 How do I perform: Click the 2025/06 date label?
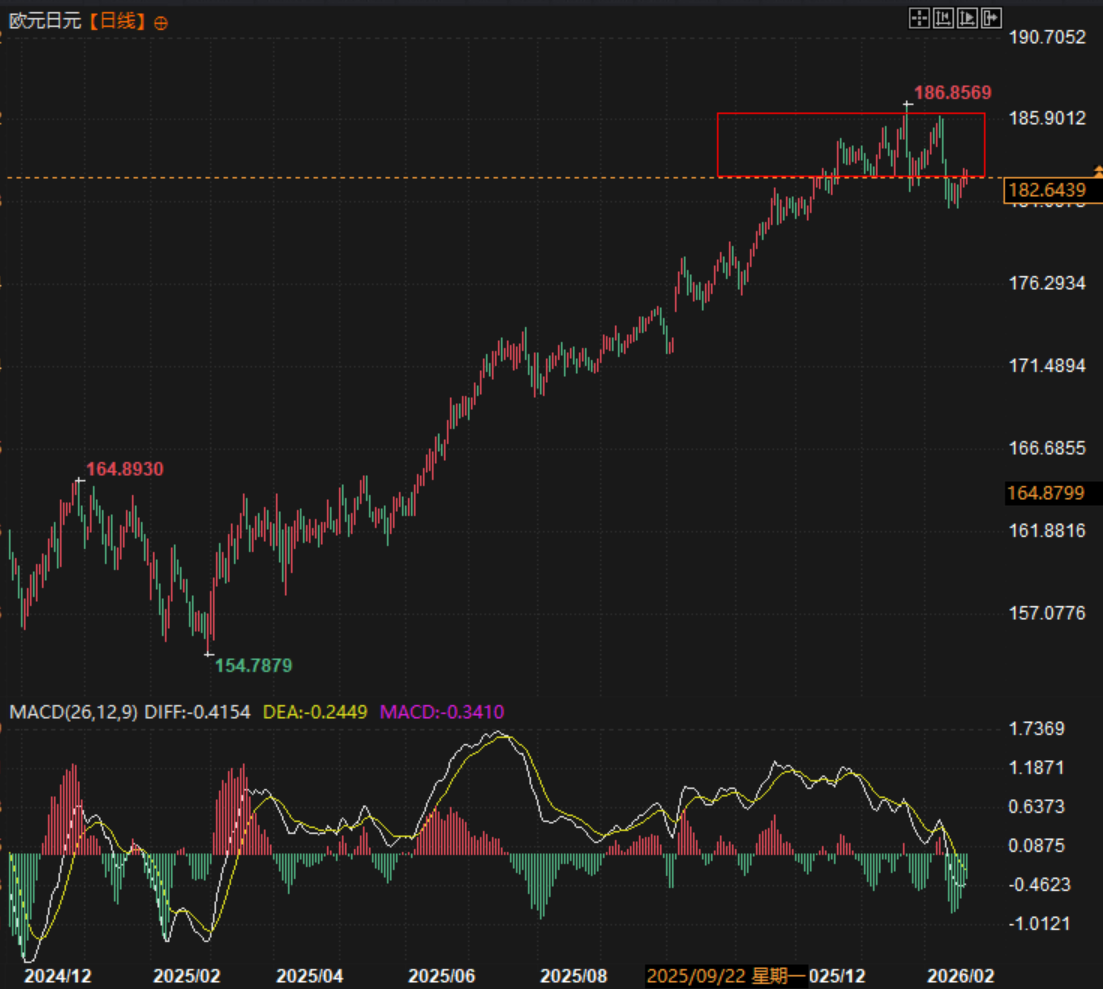point(442,976)
